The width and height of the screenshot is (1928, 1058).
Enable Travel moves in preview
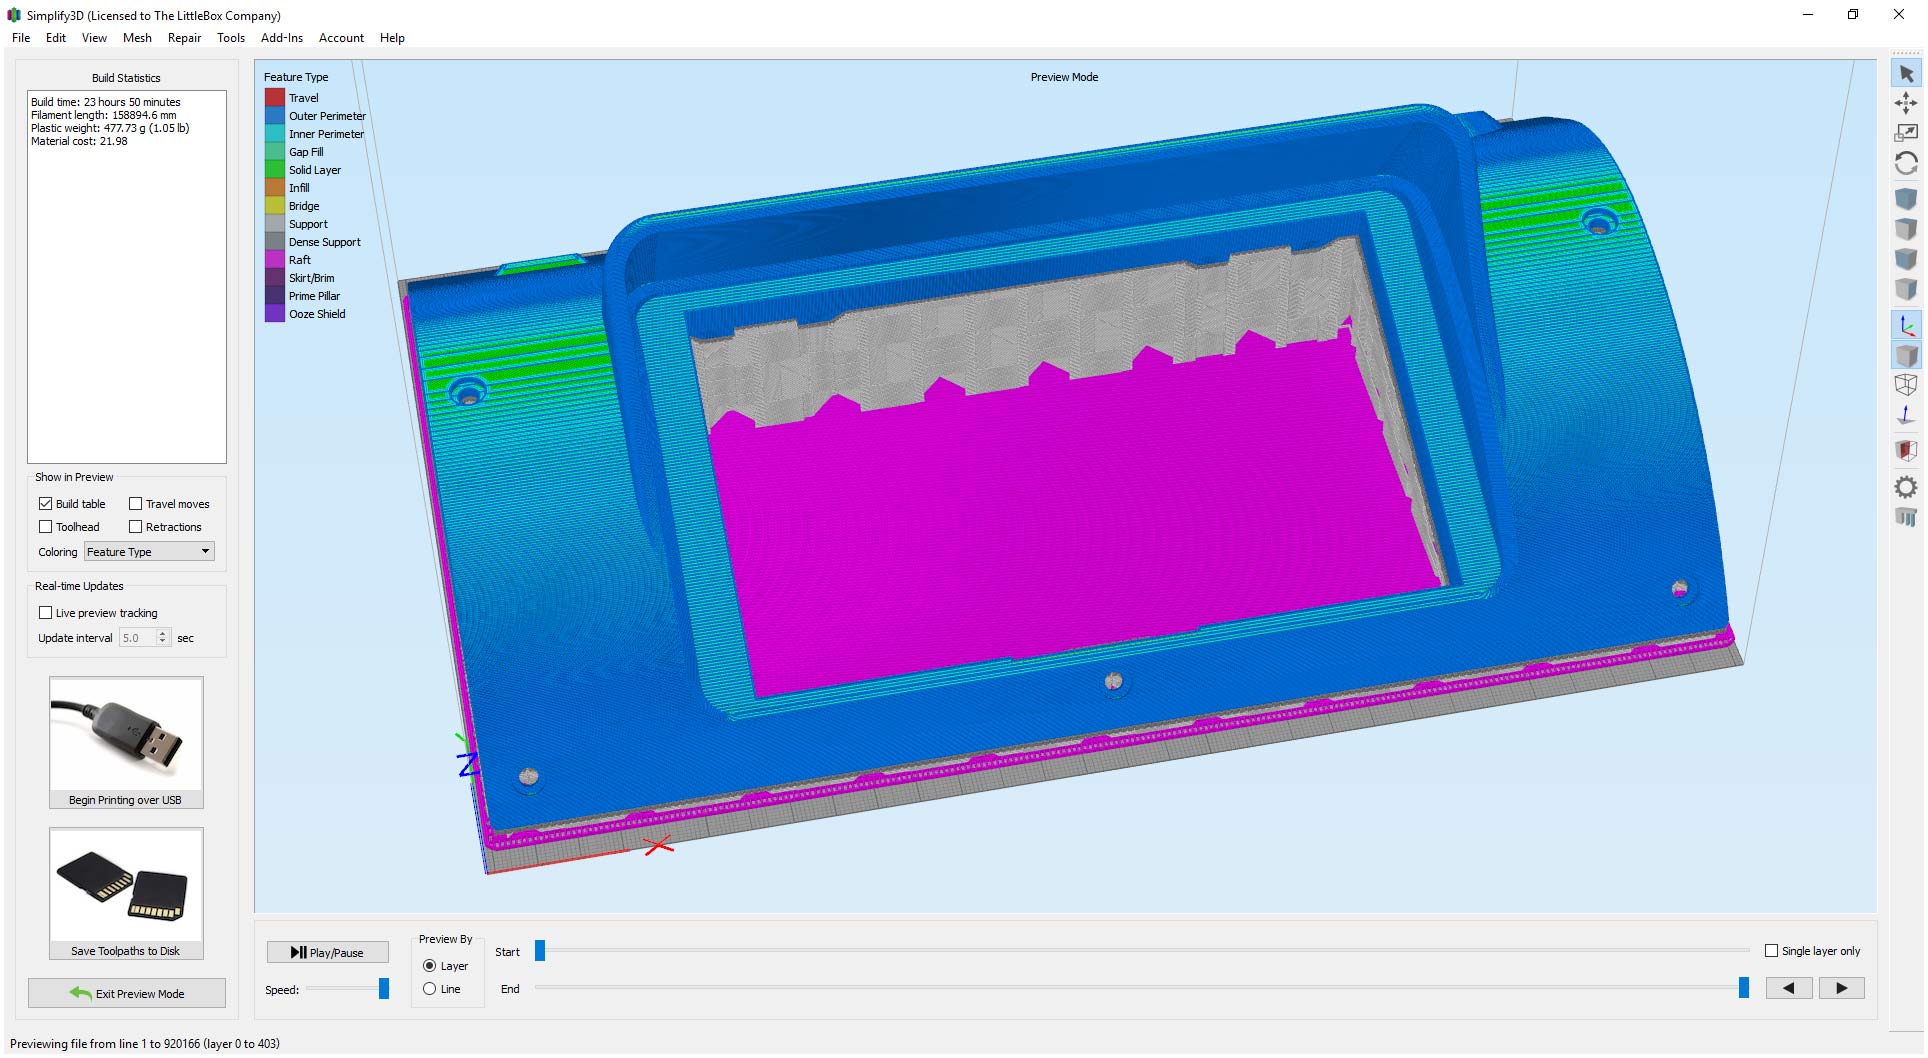[135, 504]
